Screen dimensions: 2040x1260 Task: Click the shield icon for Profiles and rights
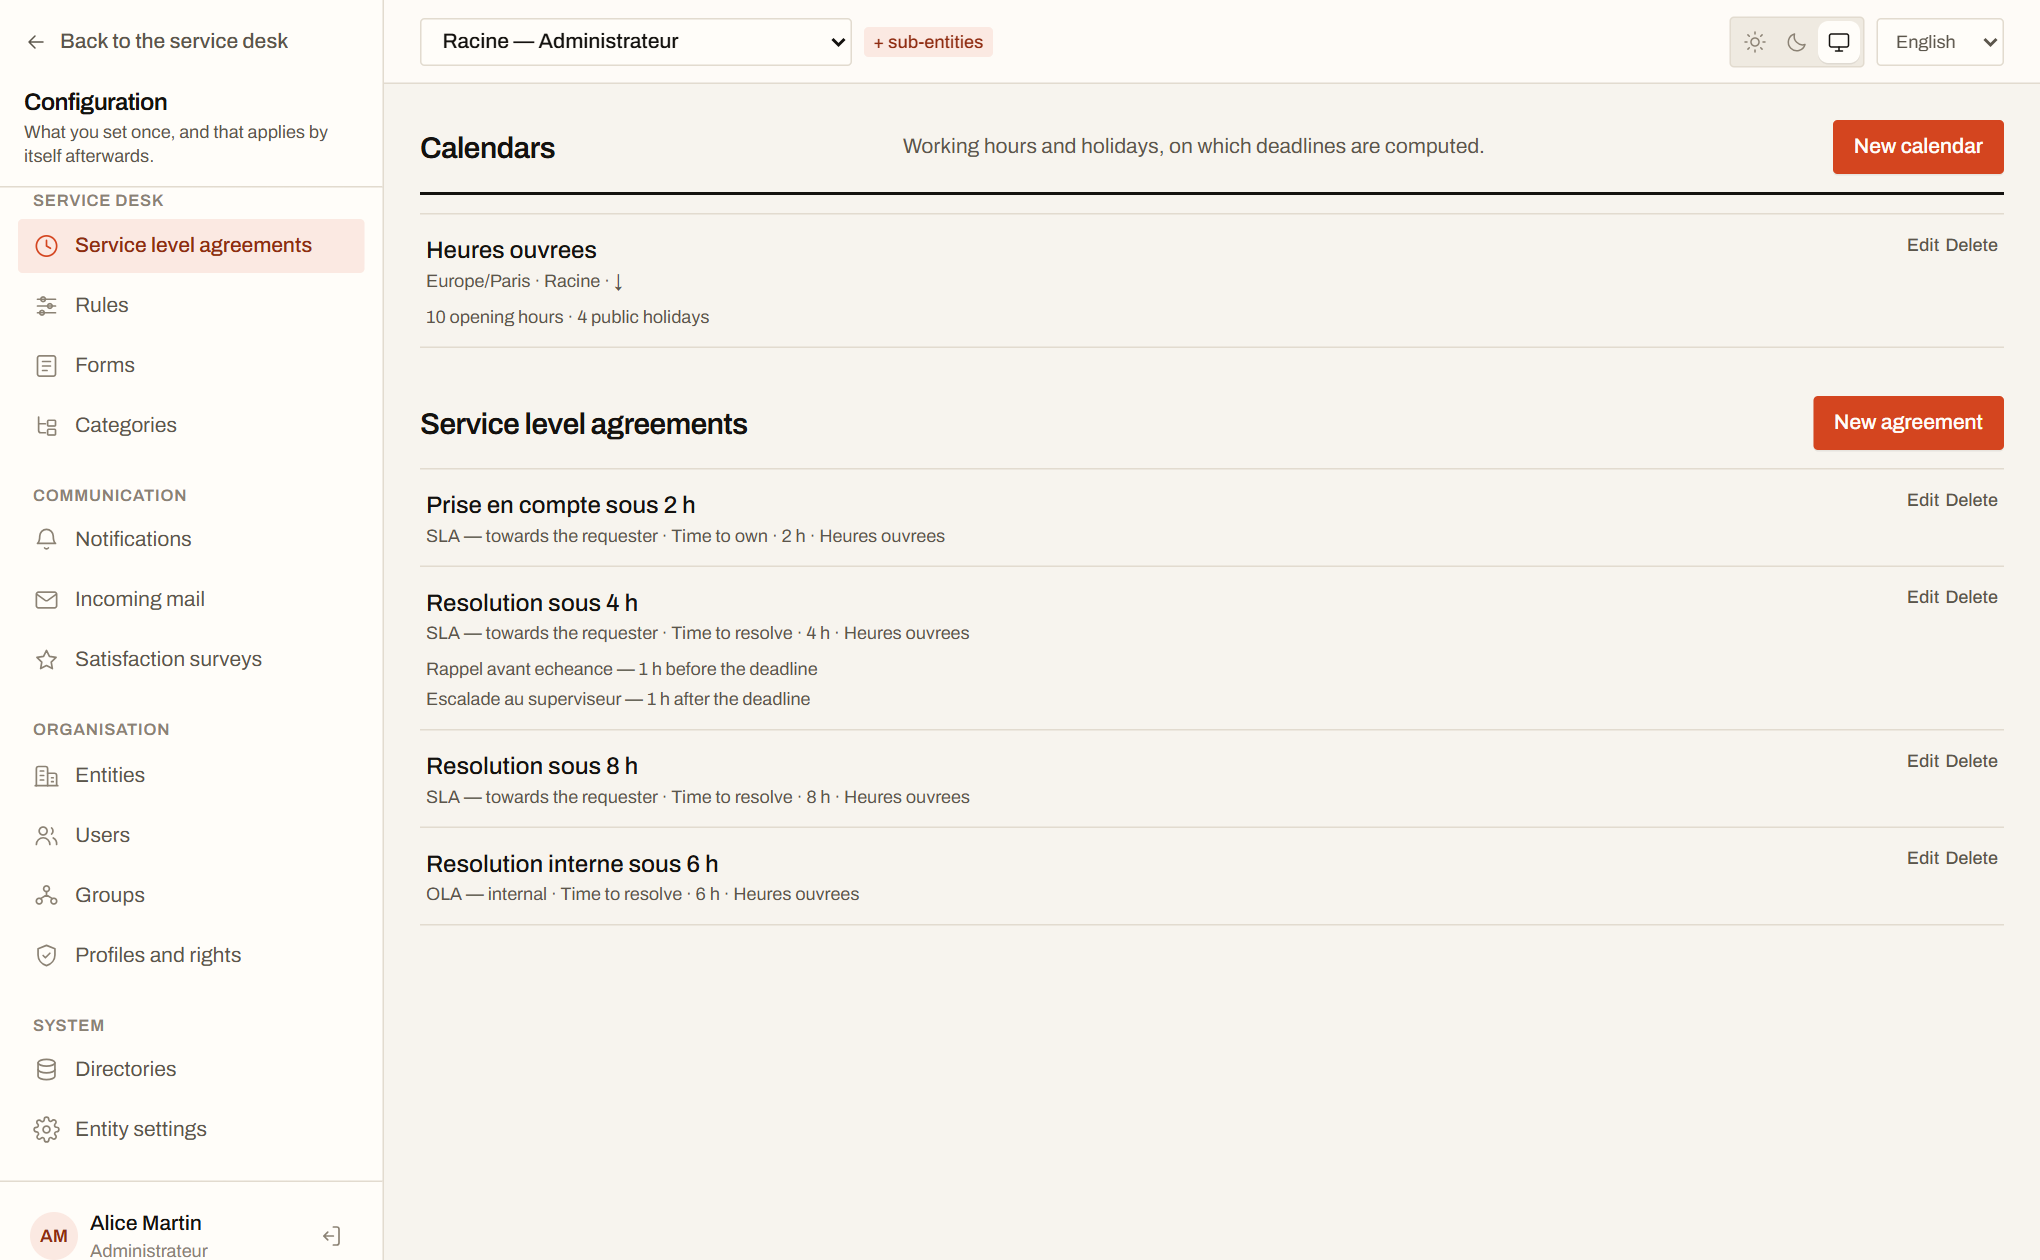(x=47, y=956)
